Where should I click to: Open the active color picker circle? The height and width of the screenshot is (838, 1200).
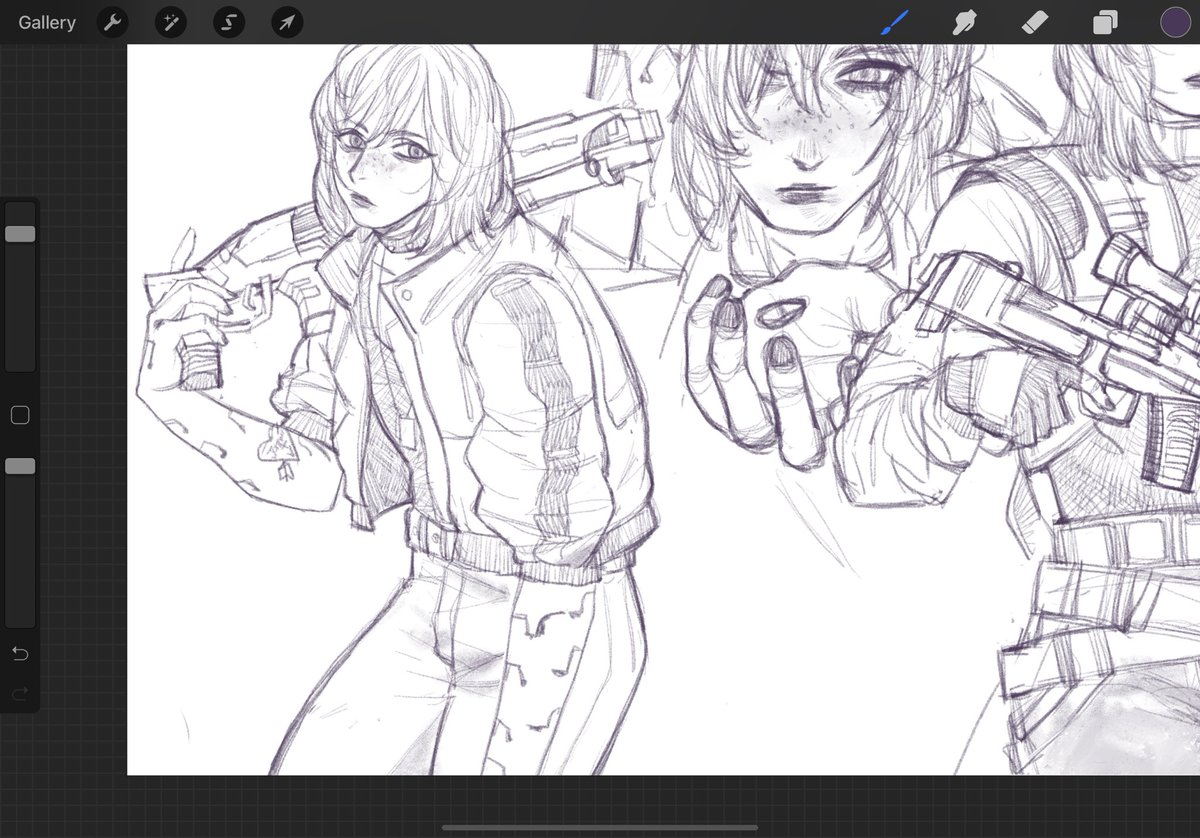point(1175,22)
